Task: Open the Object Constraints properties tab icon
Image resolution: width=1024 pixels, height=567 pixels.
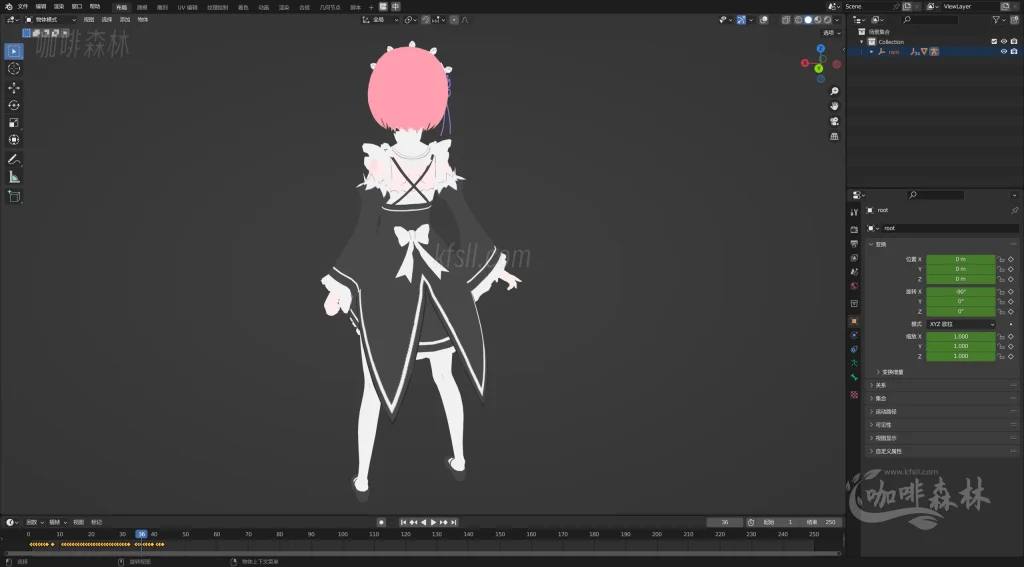Action: tap(854, 349)
